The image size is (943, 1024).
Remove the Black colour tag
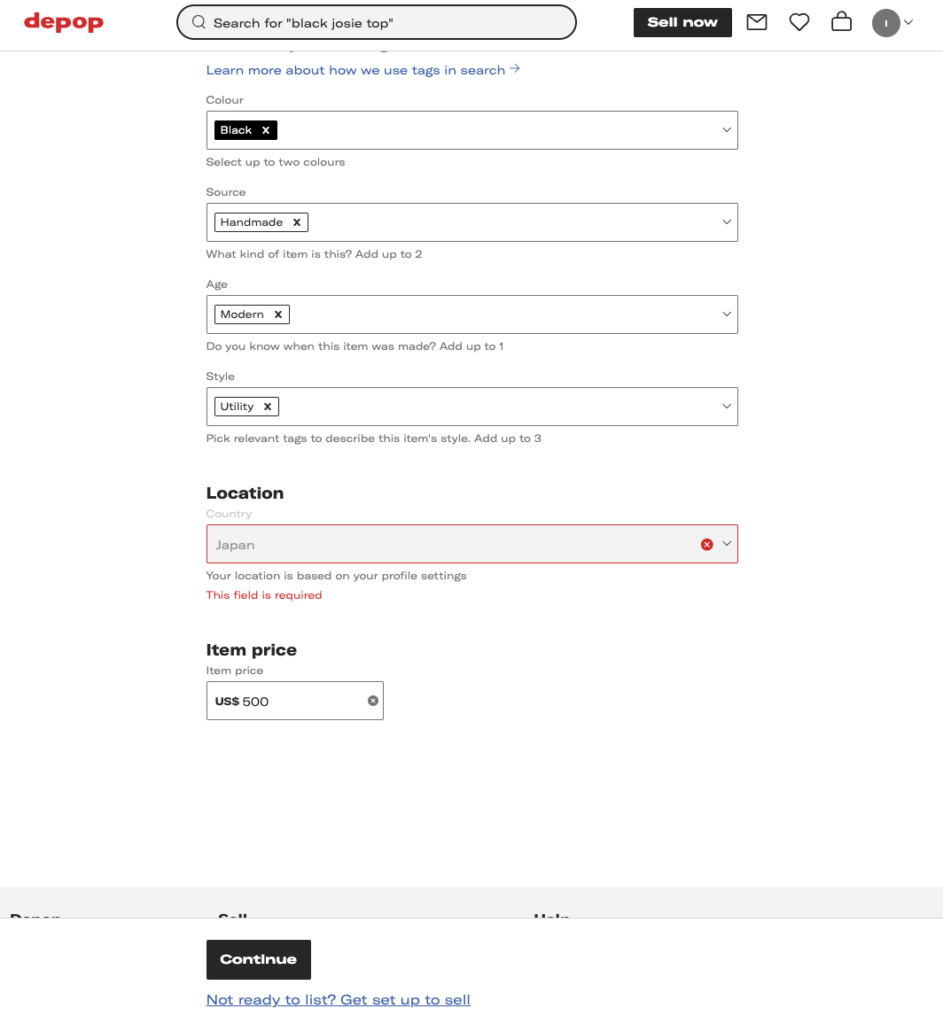[x=266, y=130]
